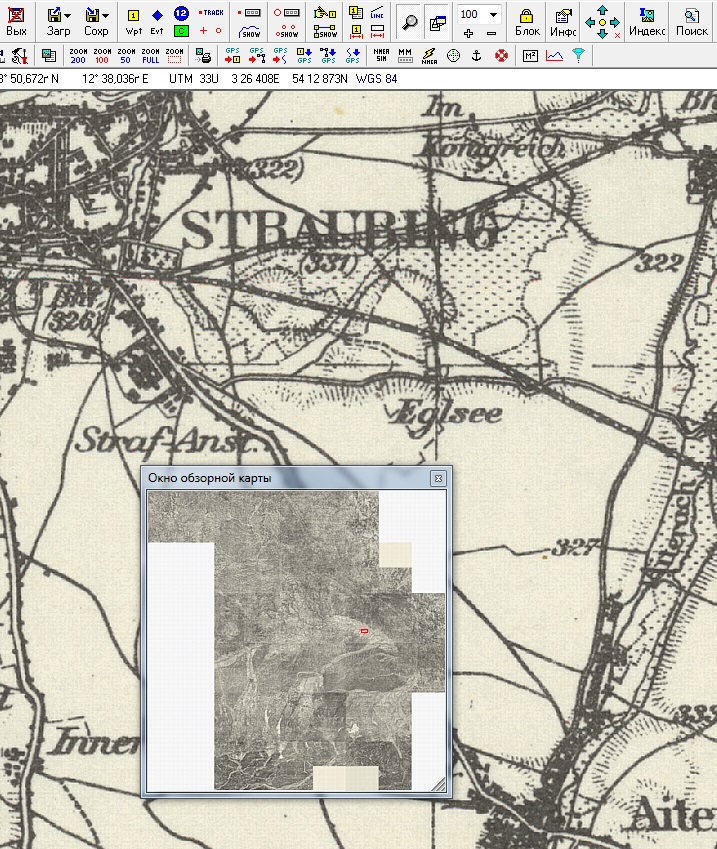Click the blue funnel filter icon
The height and width of the screenshot is (849, 717).
tap(578, 55)
